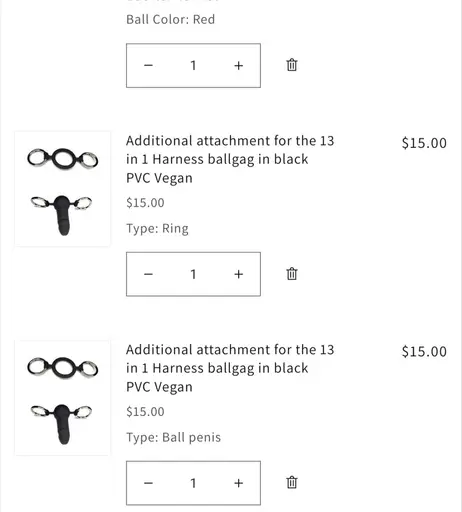
Task: Decrease quantity of the Ball penis type item
Action: click(148, 483)
